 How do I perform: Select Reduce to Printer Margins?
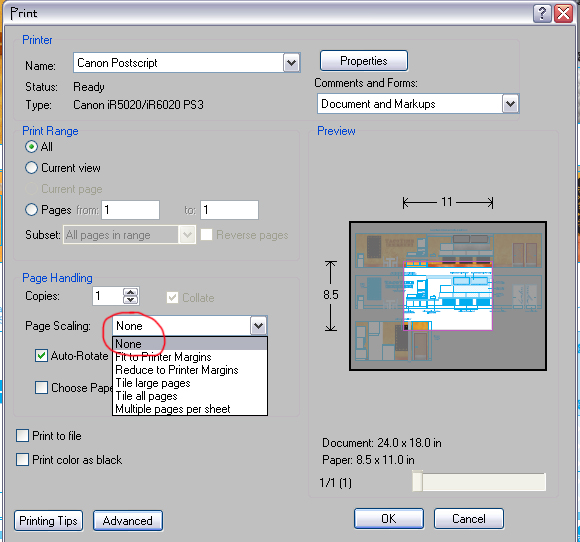177,370
